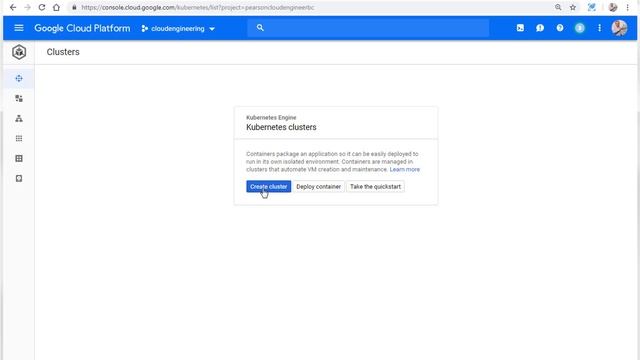Viewport: 640px width, 360px height.
Task: Bookmark this page with the star icon
Action: (x=573, y=7)
